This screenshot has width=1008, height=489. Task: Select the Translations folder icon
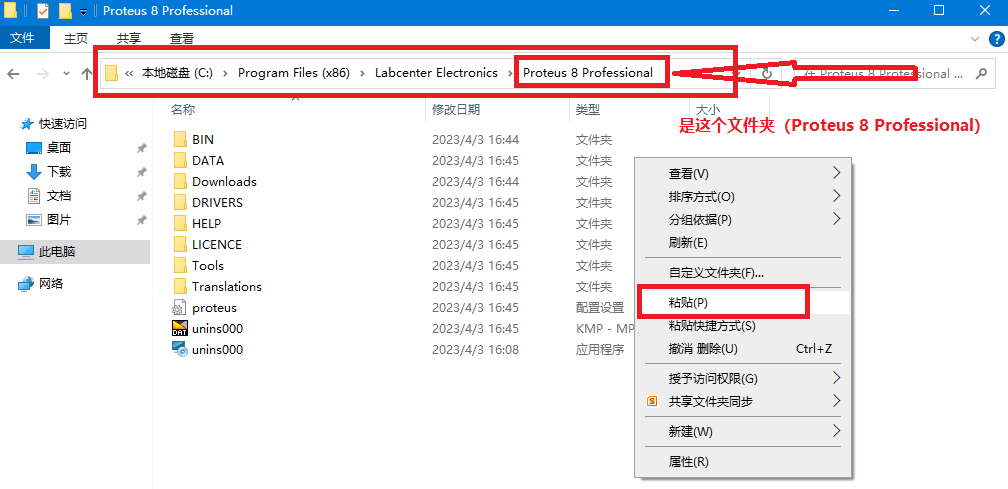click(x=180, y=287)
